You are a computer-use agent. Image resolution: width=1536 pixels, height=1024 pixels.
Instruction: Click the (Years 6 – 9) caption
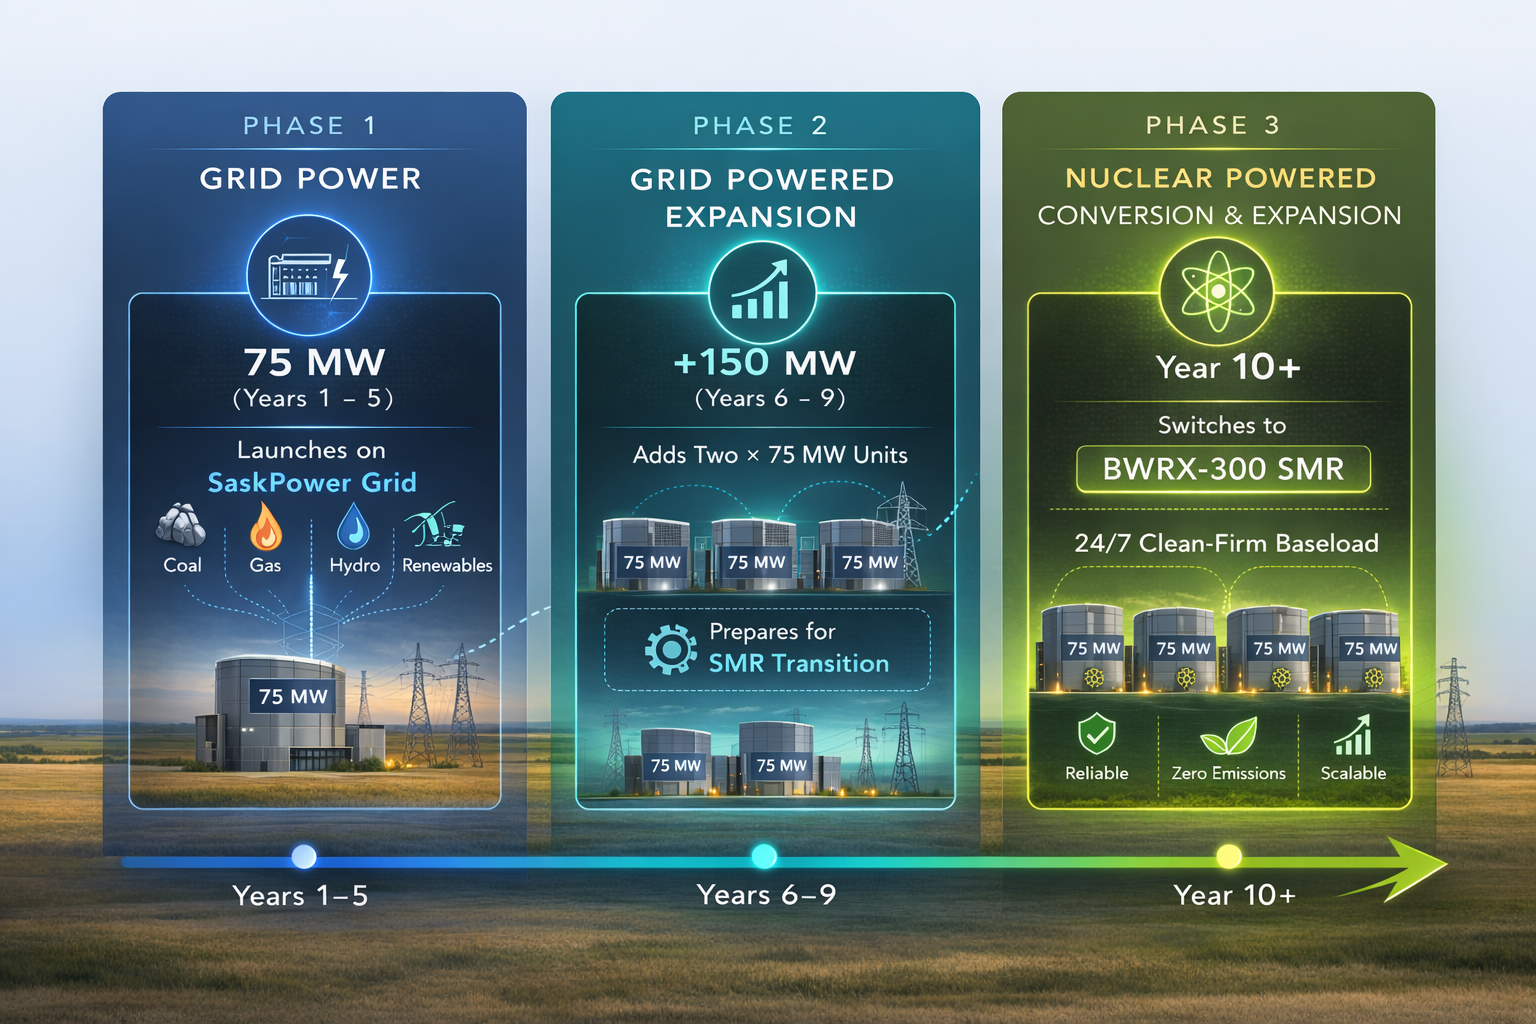pyautogui.click(x=770, y=398)
